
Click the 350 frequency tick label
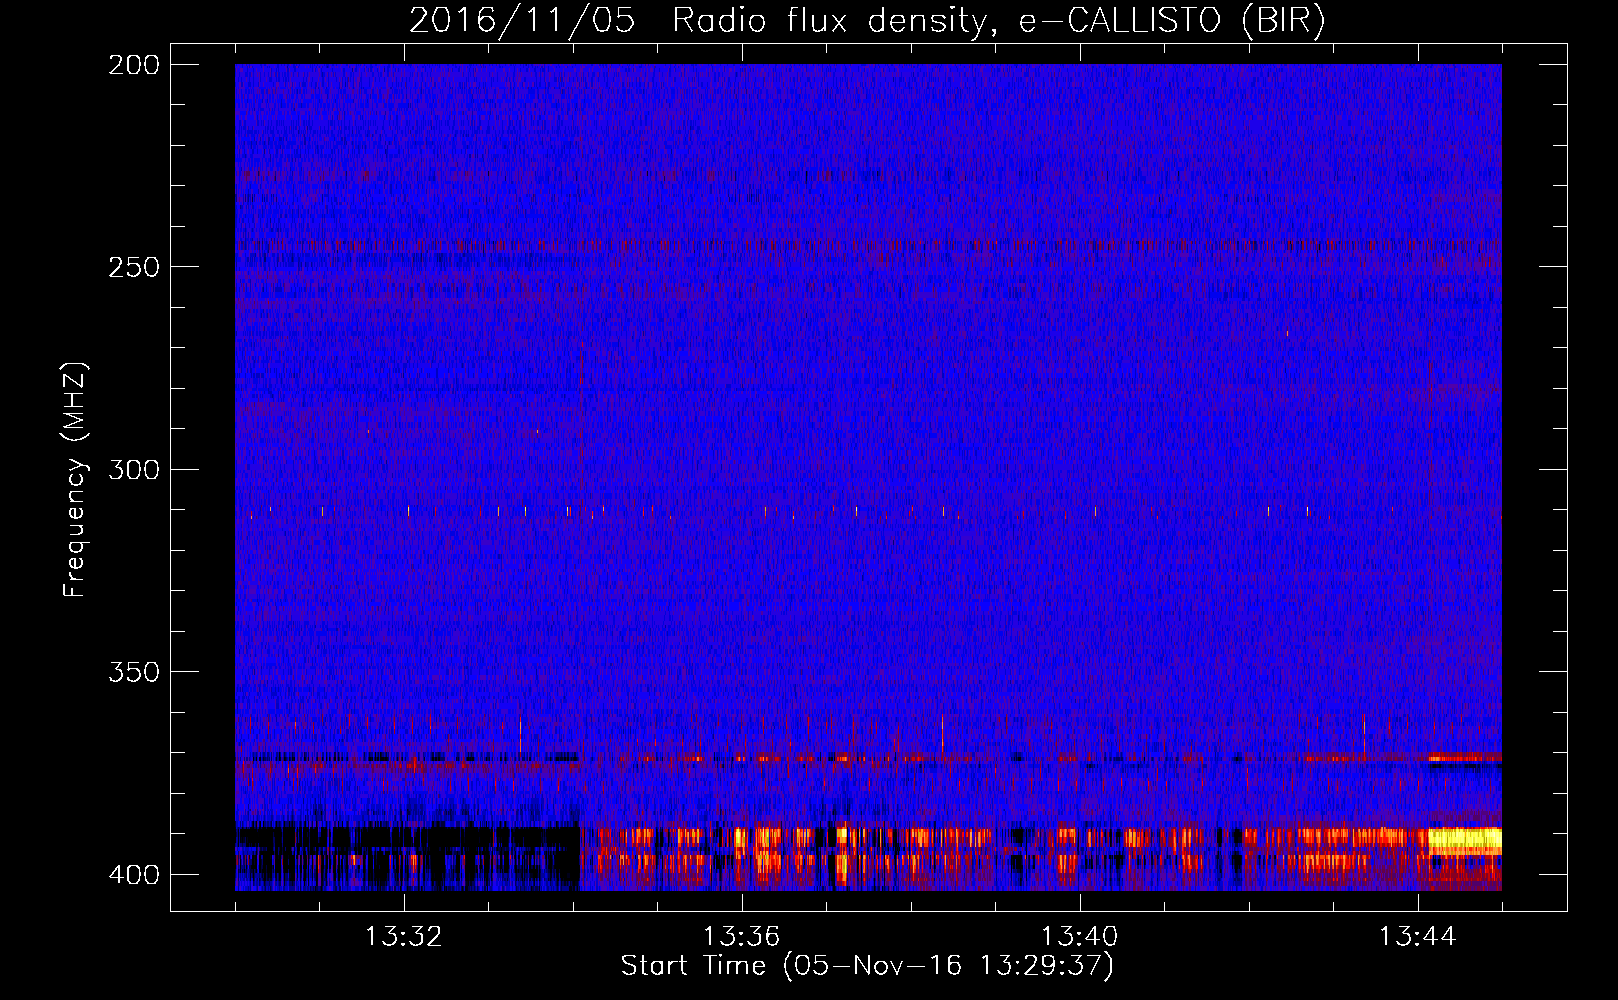click(133, 672)
